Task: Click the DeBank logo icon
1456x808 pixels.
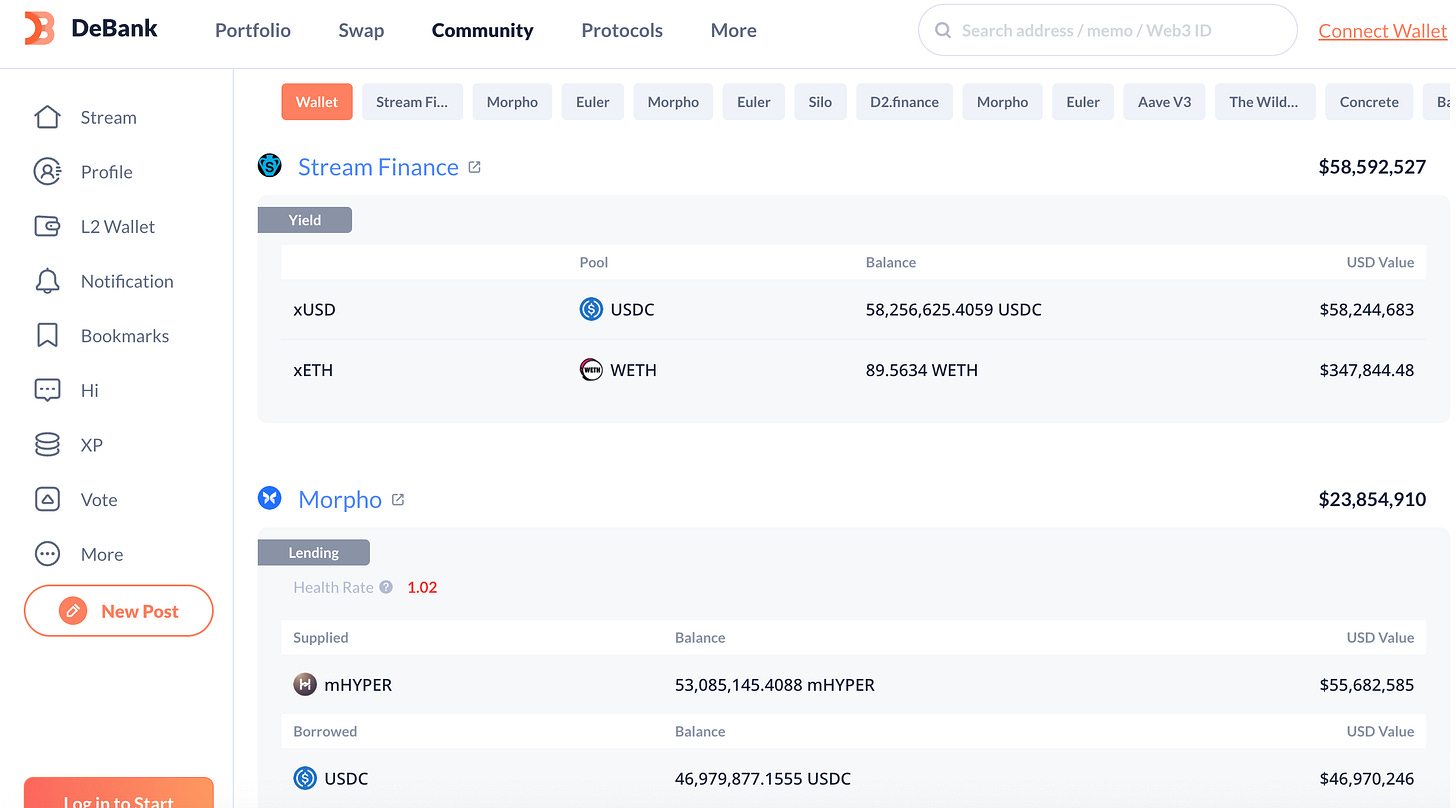Action: (39, 29)
